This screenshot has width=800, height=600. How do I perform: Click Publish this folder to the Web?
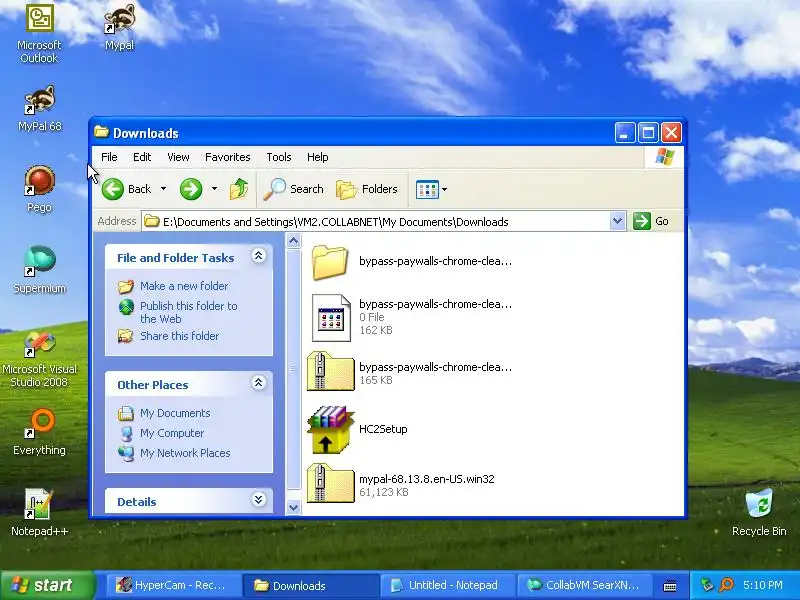[x=189, y=312]
